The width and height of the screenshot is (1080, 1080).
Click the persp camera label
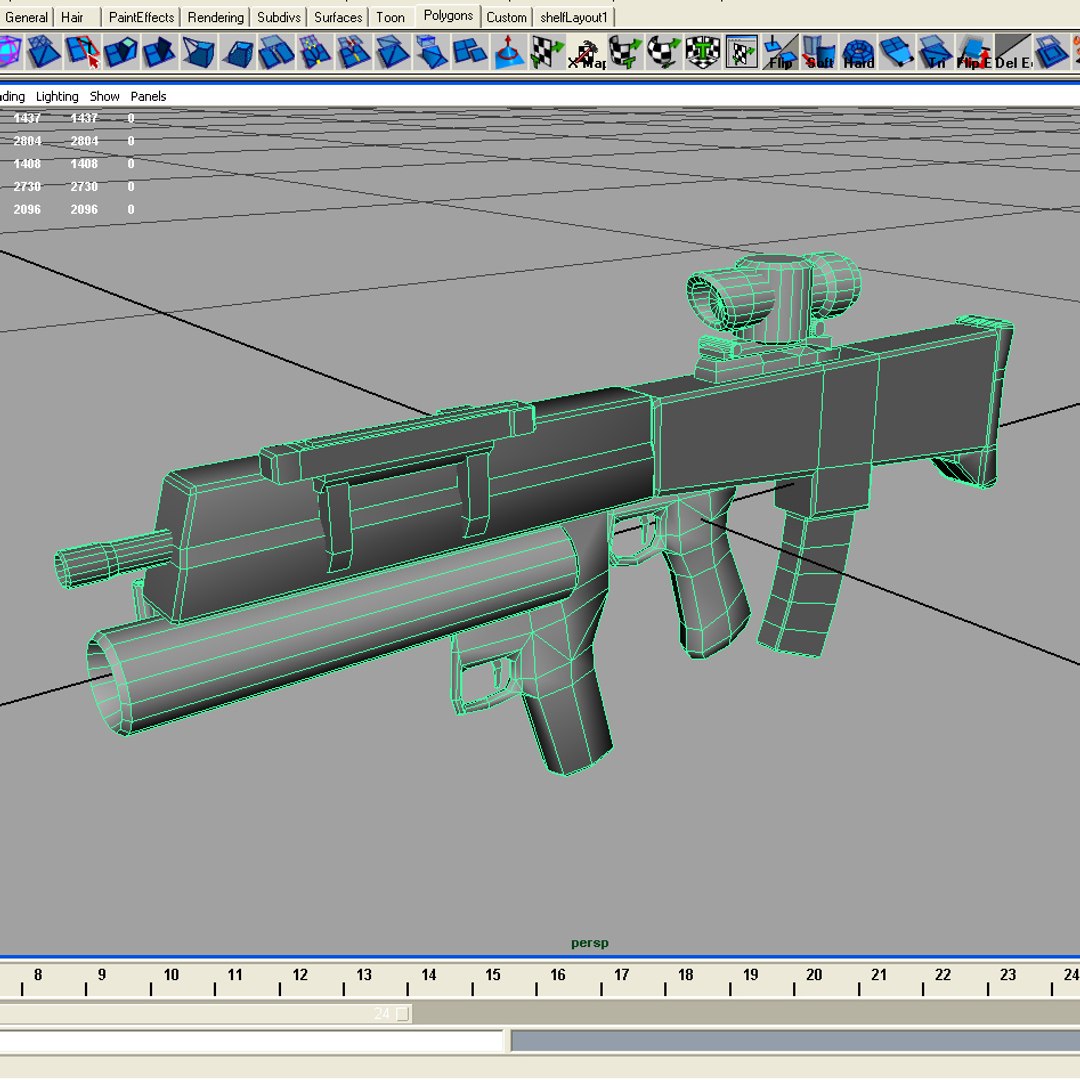click(x=590, y=943)
